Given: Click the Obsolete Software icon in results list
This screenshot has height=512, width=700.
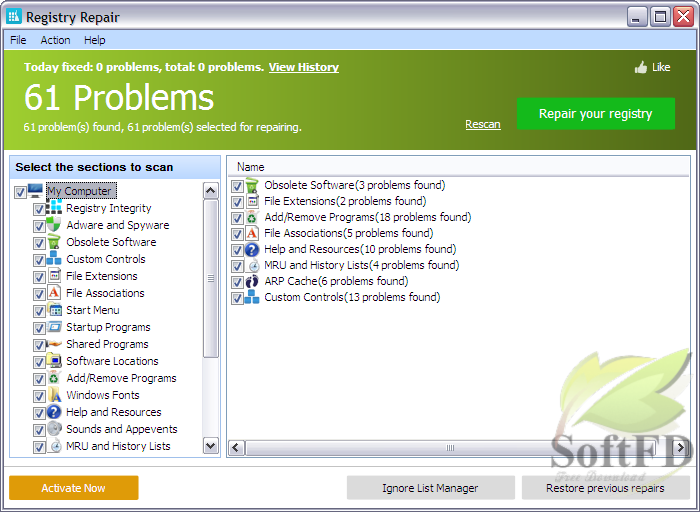Looking at the screenshot, I should tap(252, 185).
